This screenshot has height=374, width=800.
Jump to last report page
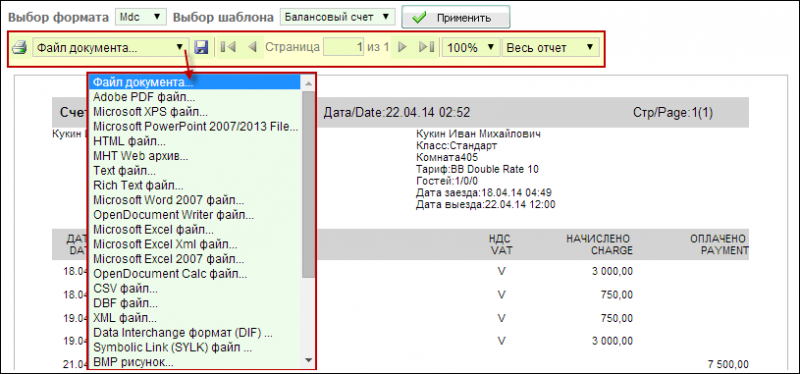pyautogui.click(x=426, y=47)
